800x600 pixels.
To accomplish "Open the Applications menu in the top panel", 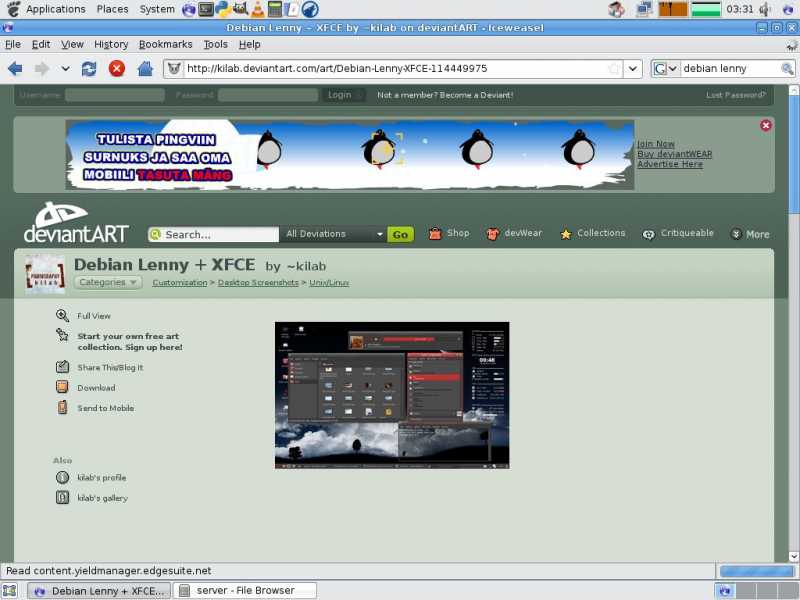I will click(x=56, y=9).
